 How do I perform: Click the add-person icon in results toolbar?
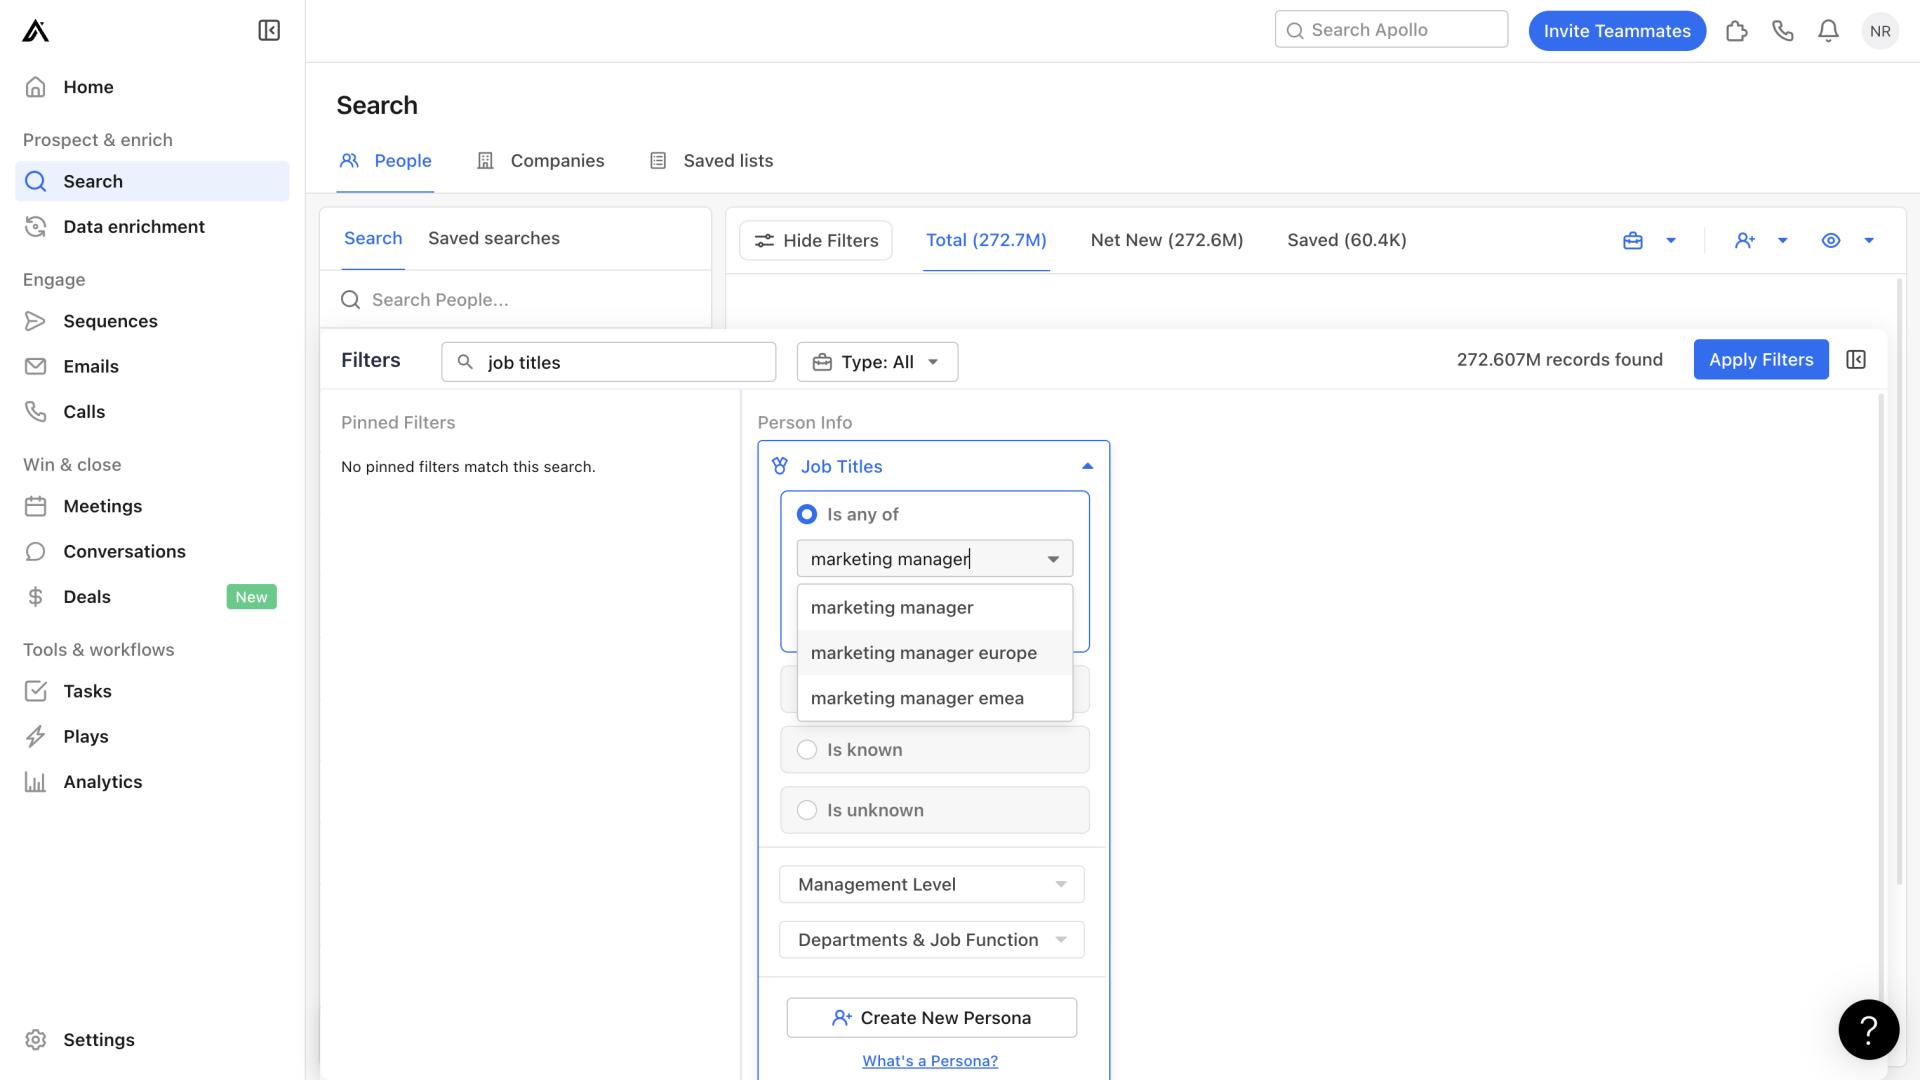tap(1745, 241)
